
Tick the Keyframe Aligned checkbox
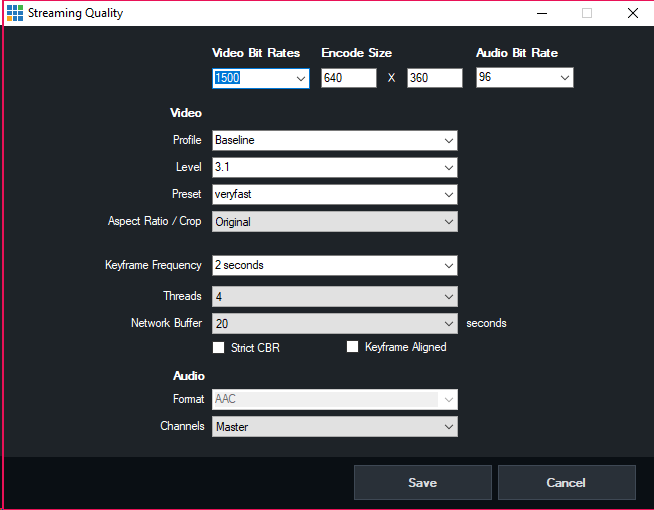(352, 347)
